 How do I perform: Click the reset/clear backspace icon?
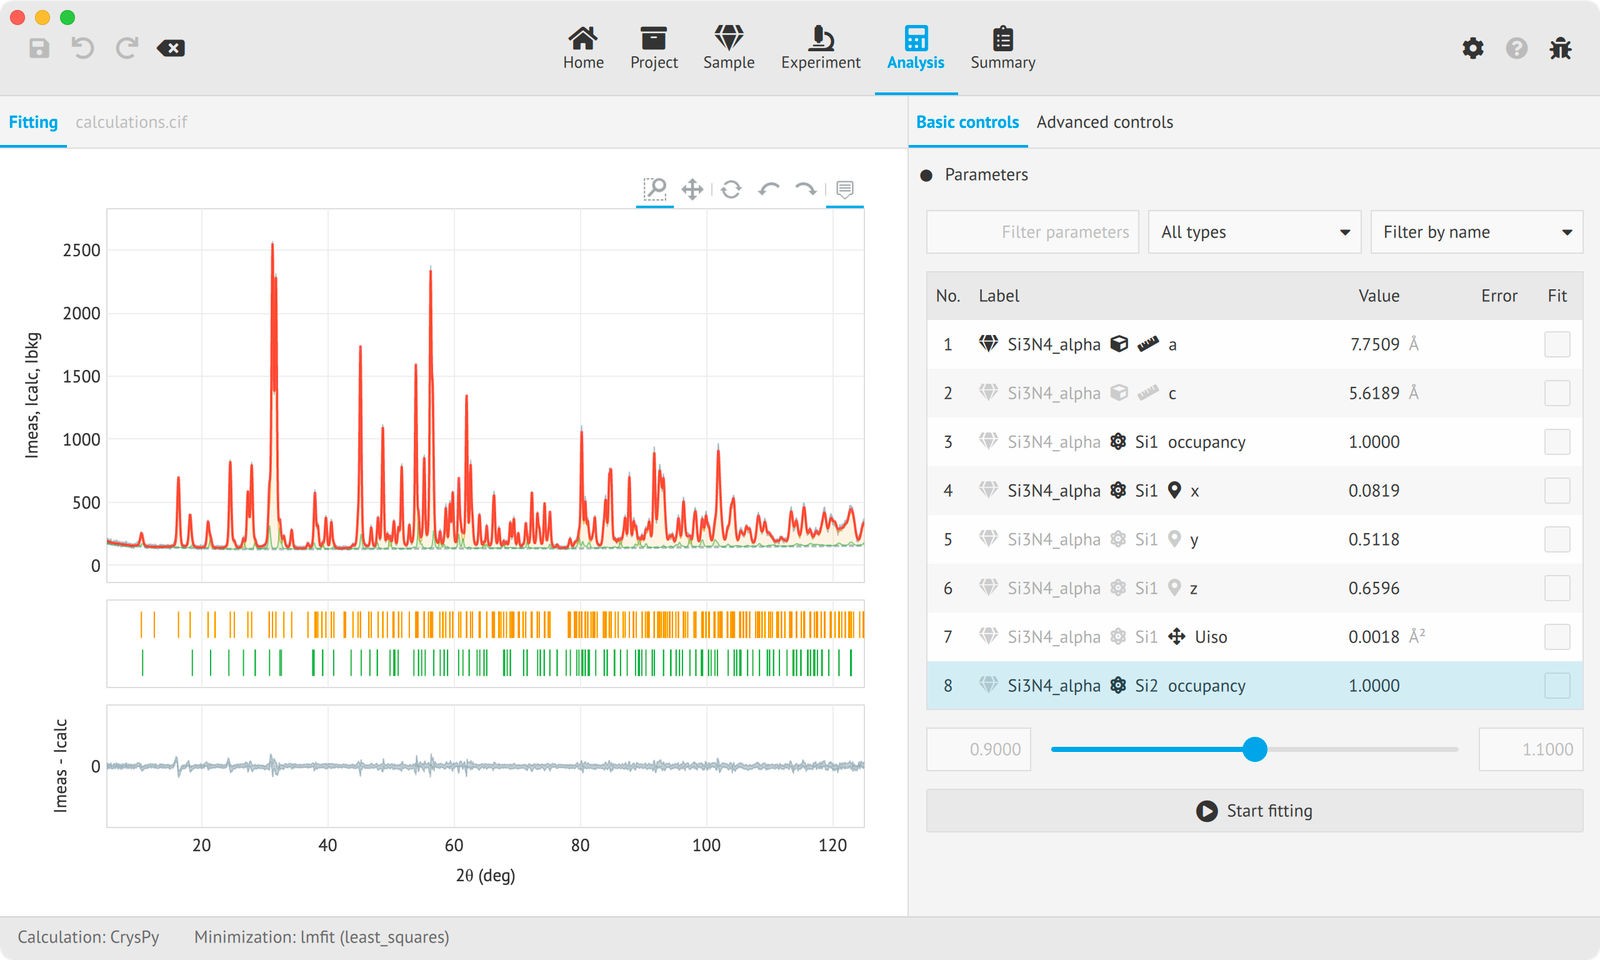(171, 48)
